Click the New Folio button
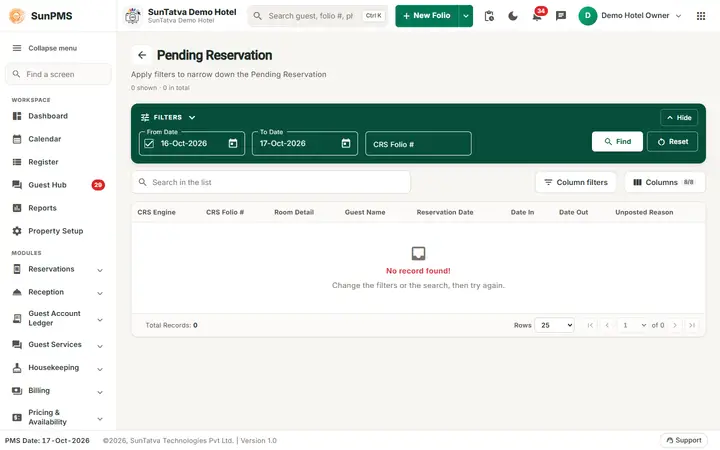720x450 pixels. 427,16
